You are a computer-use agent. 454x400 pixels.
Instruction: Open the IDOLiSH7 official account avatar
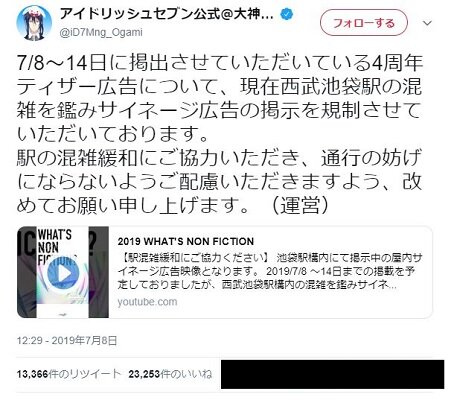click(x=34, y=23)
